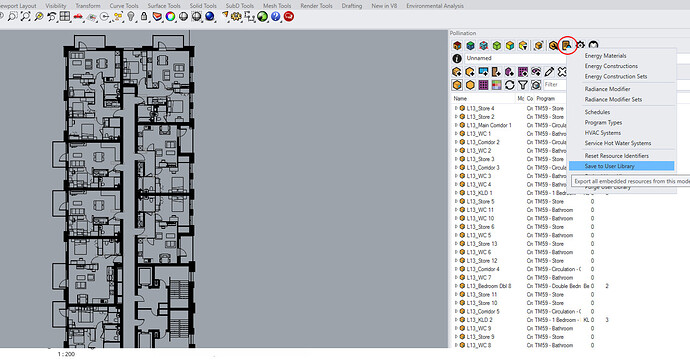
Task: Expand the L13_Bedroom Dbl 8 room
Action: coord(455,286)
